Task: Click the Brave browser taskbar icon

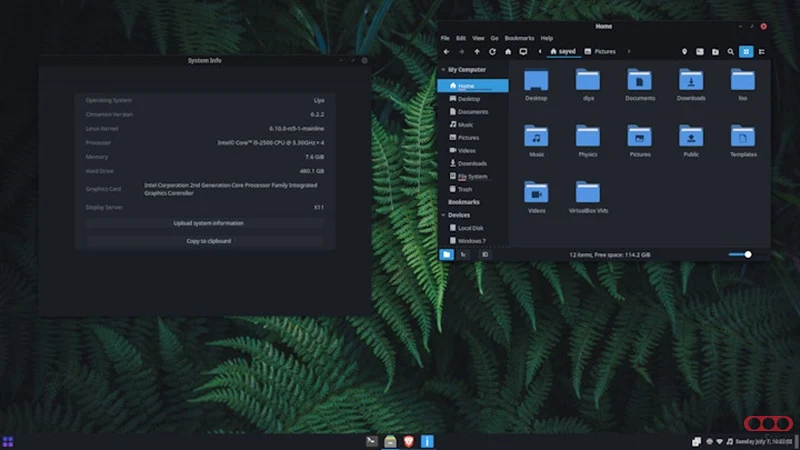Action: pos(408,440)
